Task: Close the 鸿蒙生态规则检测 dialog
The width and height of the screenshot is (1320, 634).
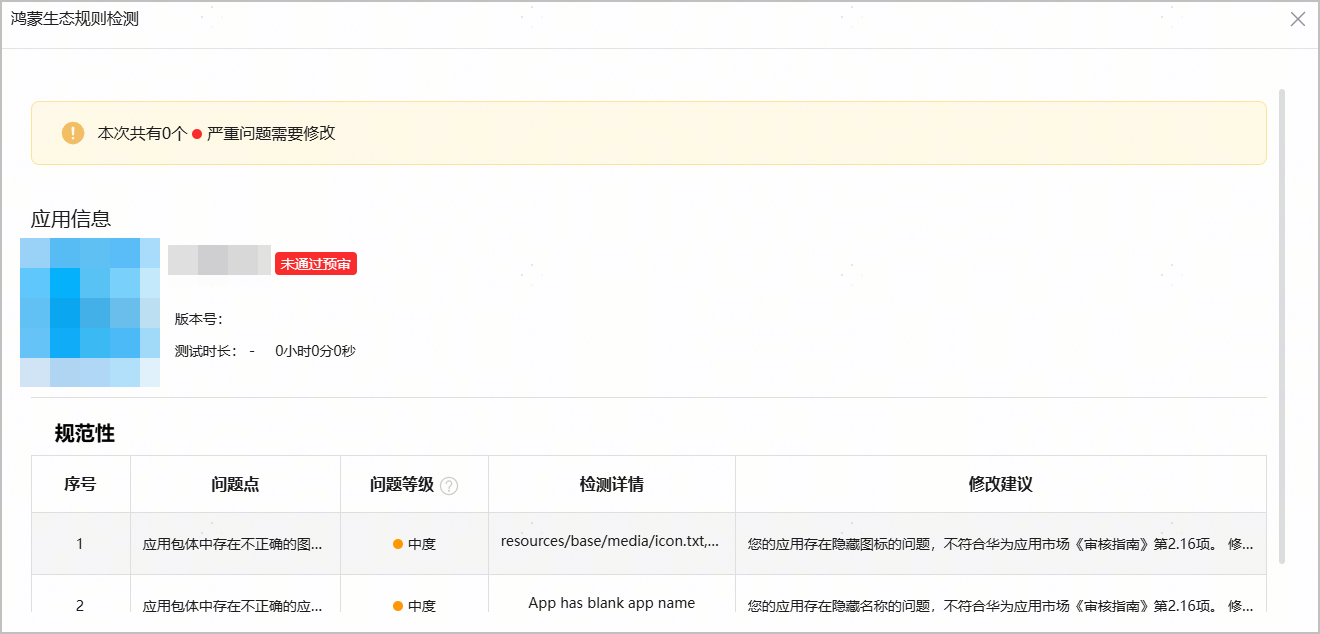Action: point(1298,19)
